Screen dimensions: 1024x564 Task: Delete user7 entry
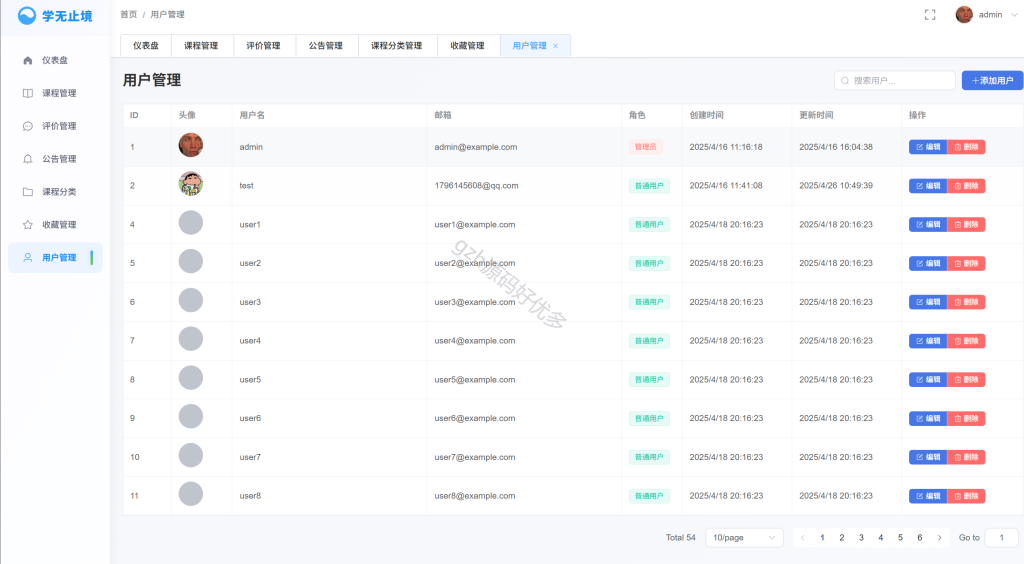coord(966,457)
